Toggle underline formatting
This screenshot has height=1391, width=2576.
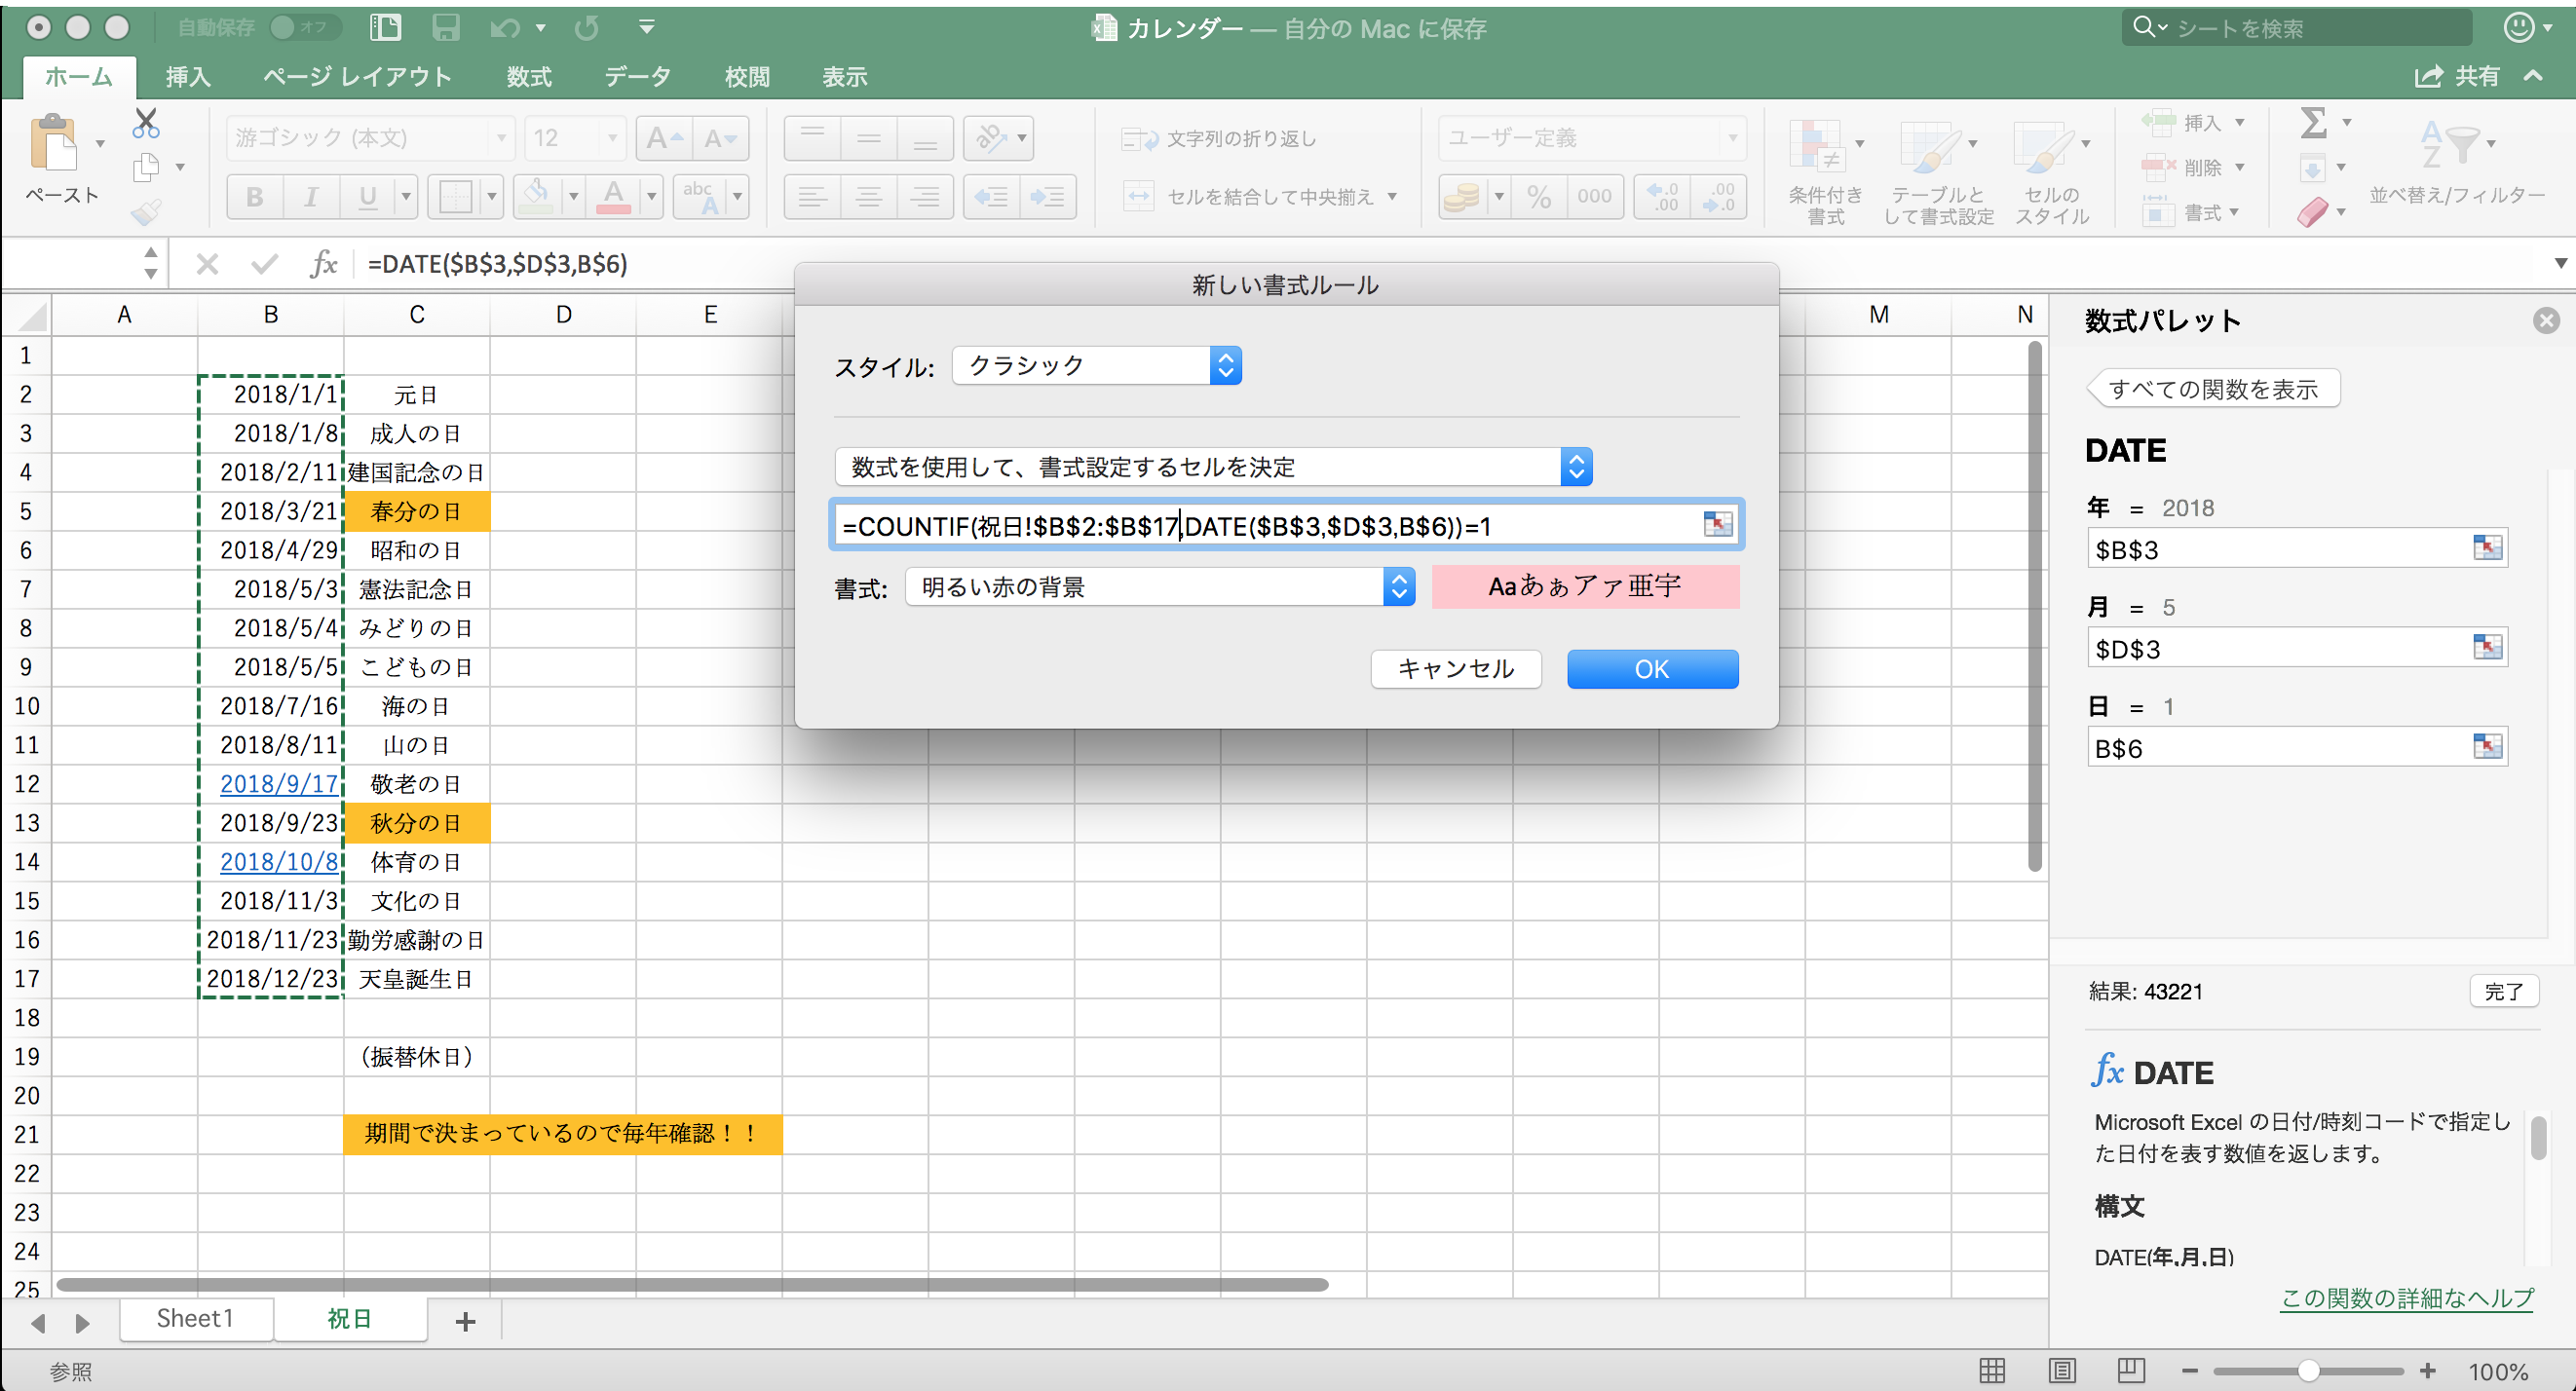[366, 196]
